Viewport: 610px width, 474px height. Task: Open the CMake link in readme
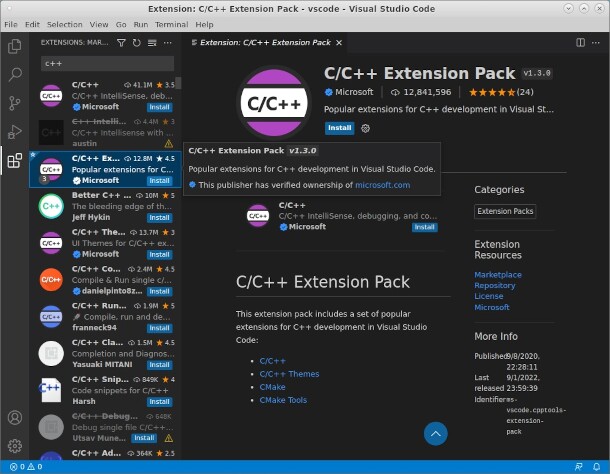(272, 387)
